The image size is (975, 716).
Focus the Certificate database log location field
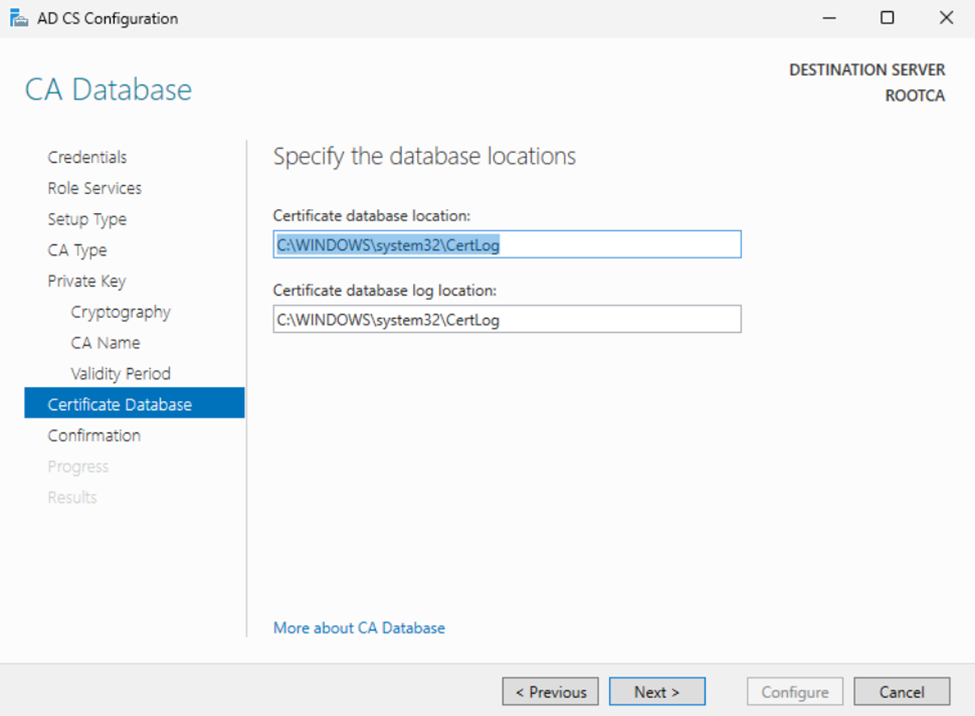coord(506,319)
